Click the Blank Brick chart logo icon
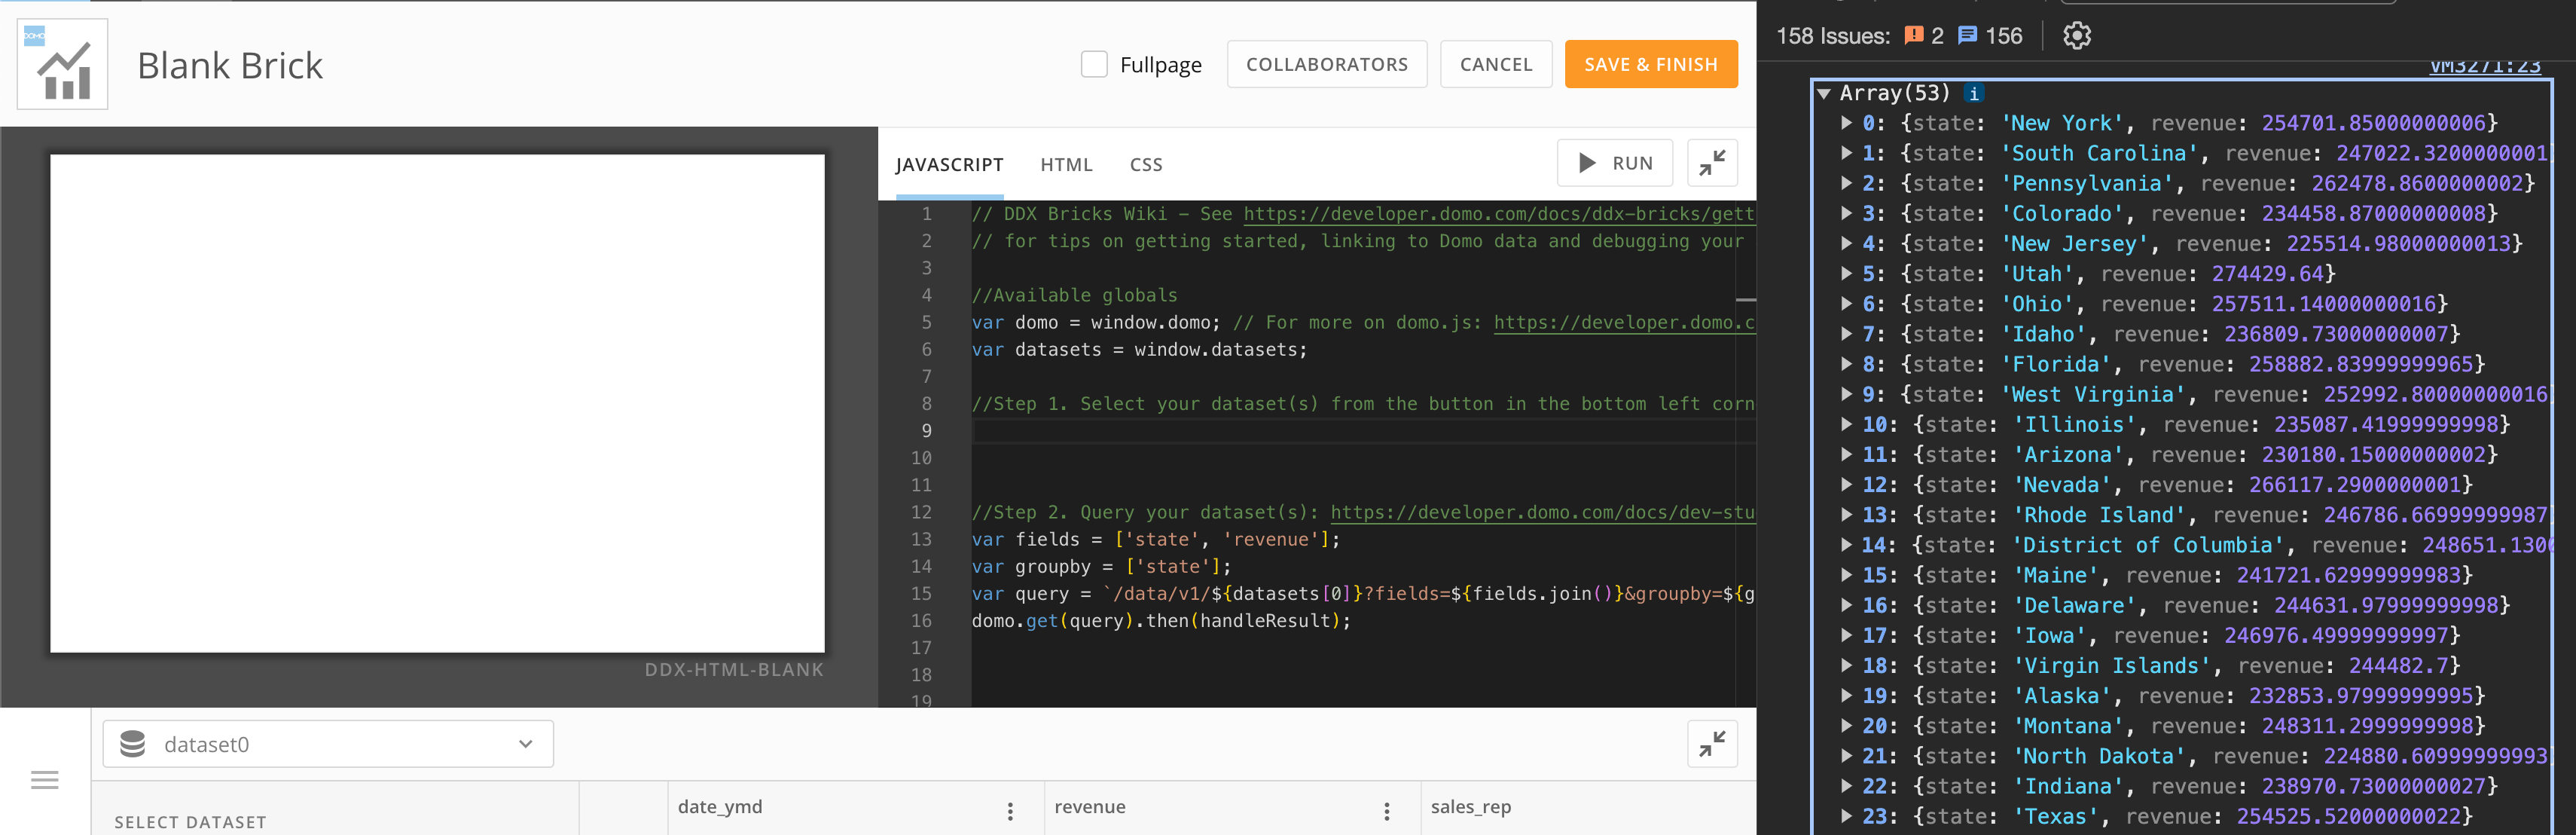The width and height of the screenshot is (2576, 835). (62, 64)
